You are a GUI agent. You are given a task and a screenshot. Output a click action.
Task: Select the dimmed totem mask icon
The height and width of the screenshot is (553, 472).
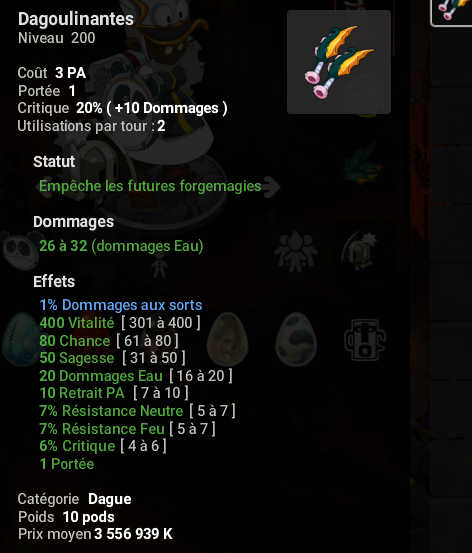365,340
